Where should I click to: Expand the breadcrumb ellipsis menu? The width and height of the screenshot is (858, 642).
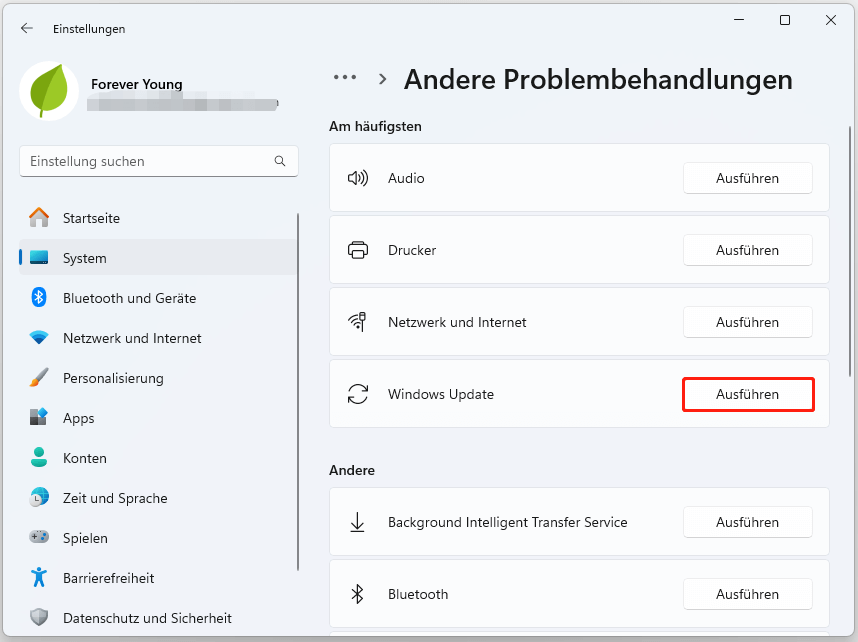[x=345, y=78]
